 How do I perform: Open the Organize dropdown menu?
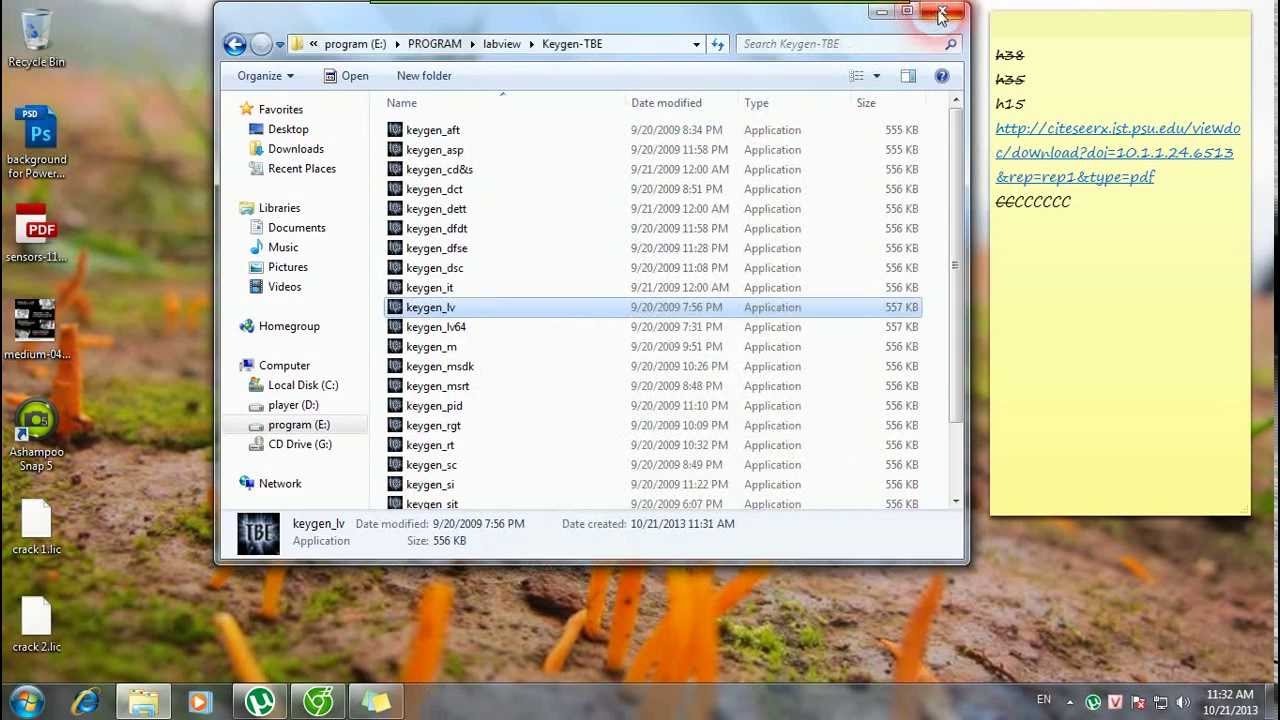[x=265, y=76]
